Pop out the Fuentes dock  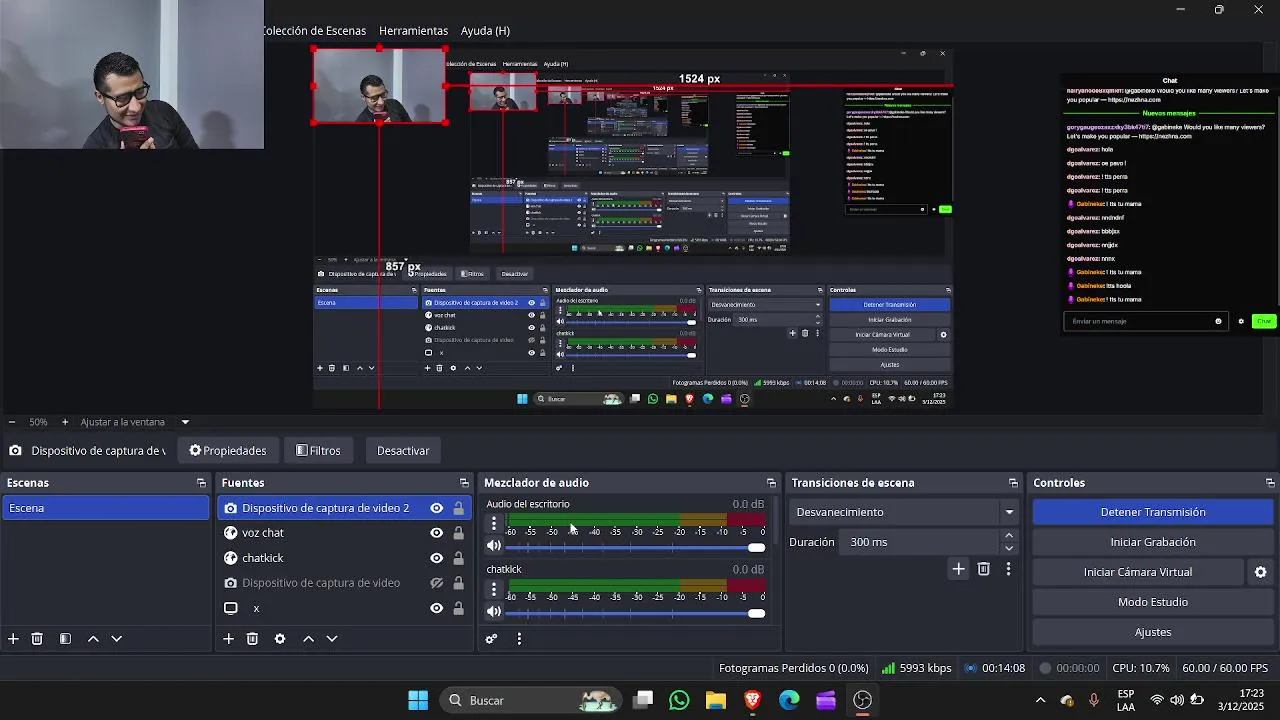464,483
